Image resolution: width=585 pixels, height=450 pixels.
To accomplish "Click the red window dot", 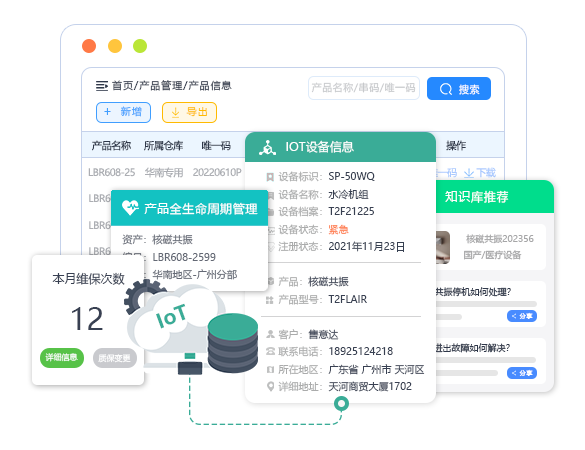I will (x=89, y=46).
